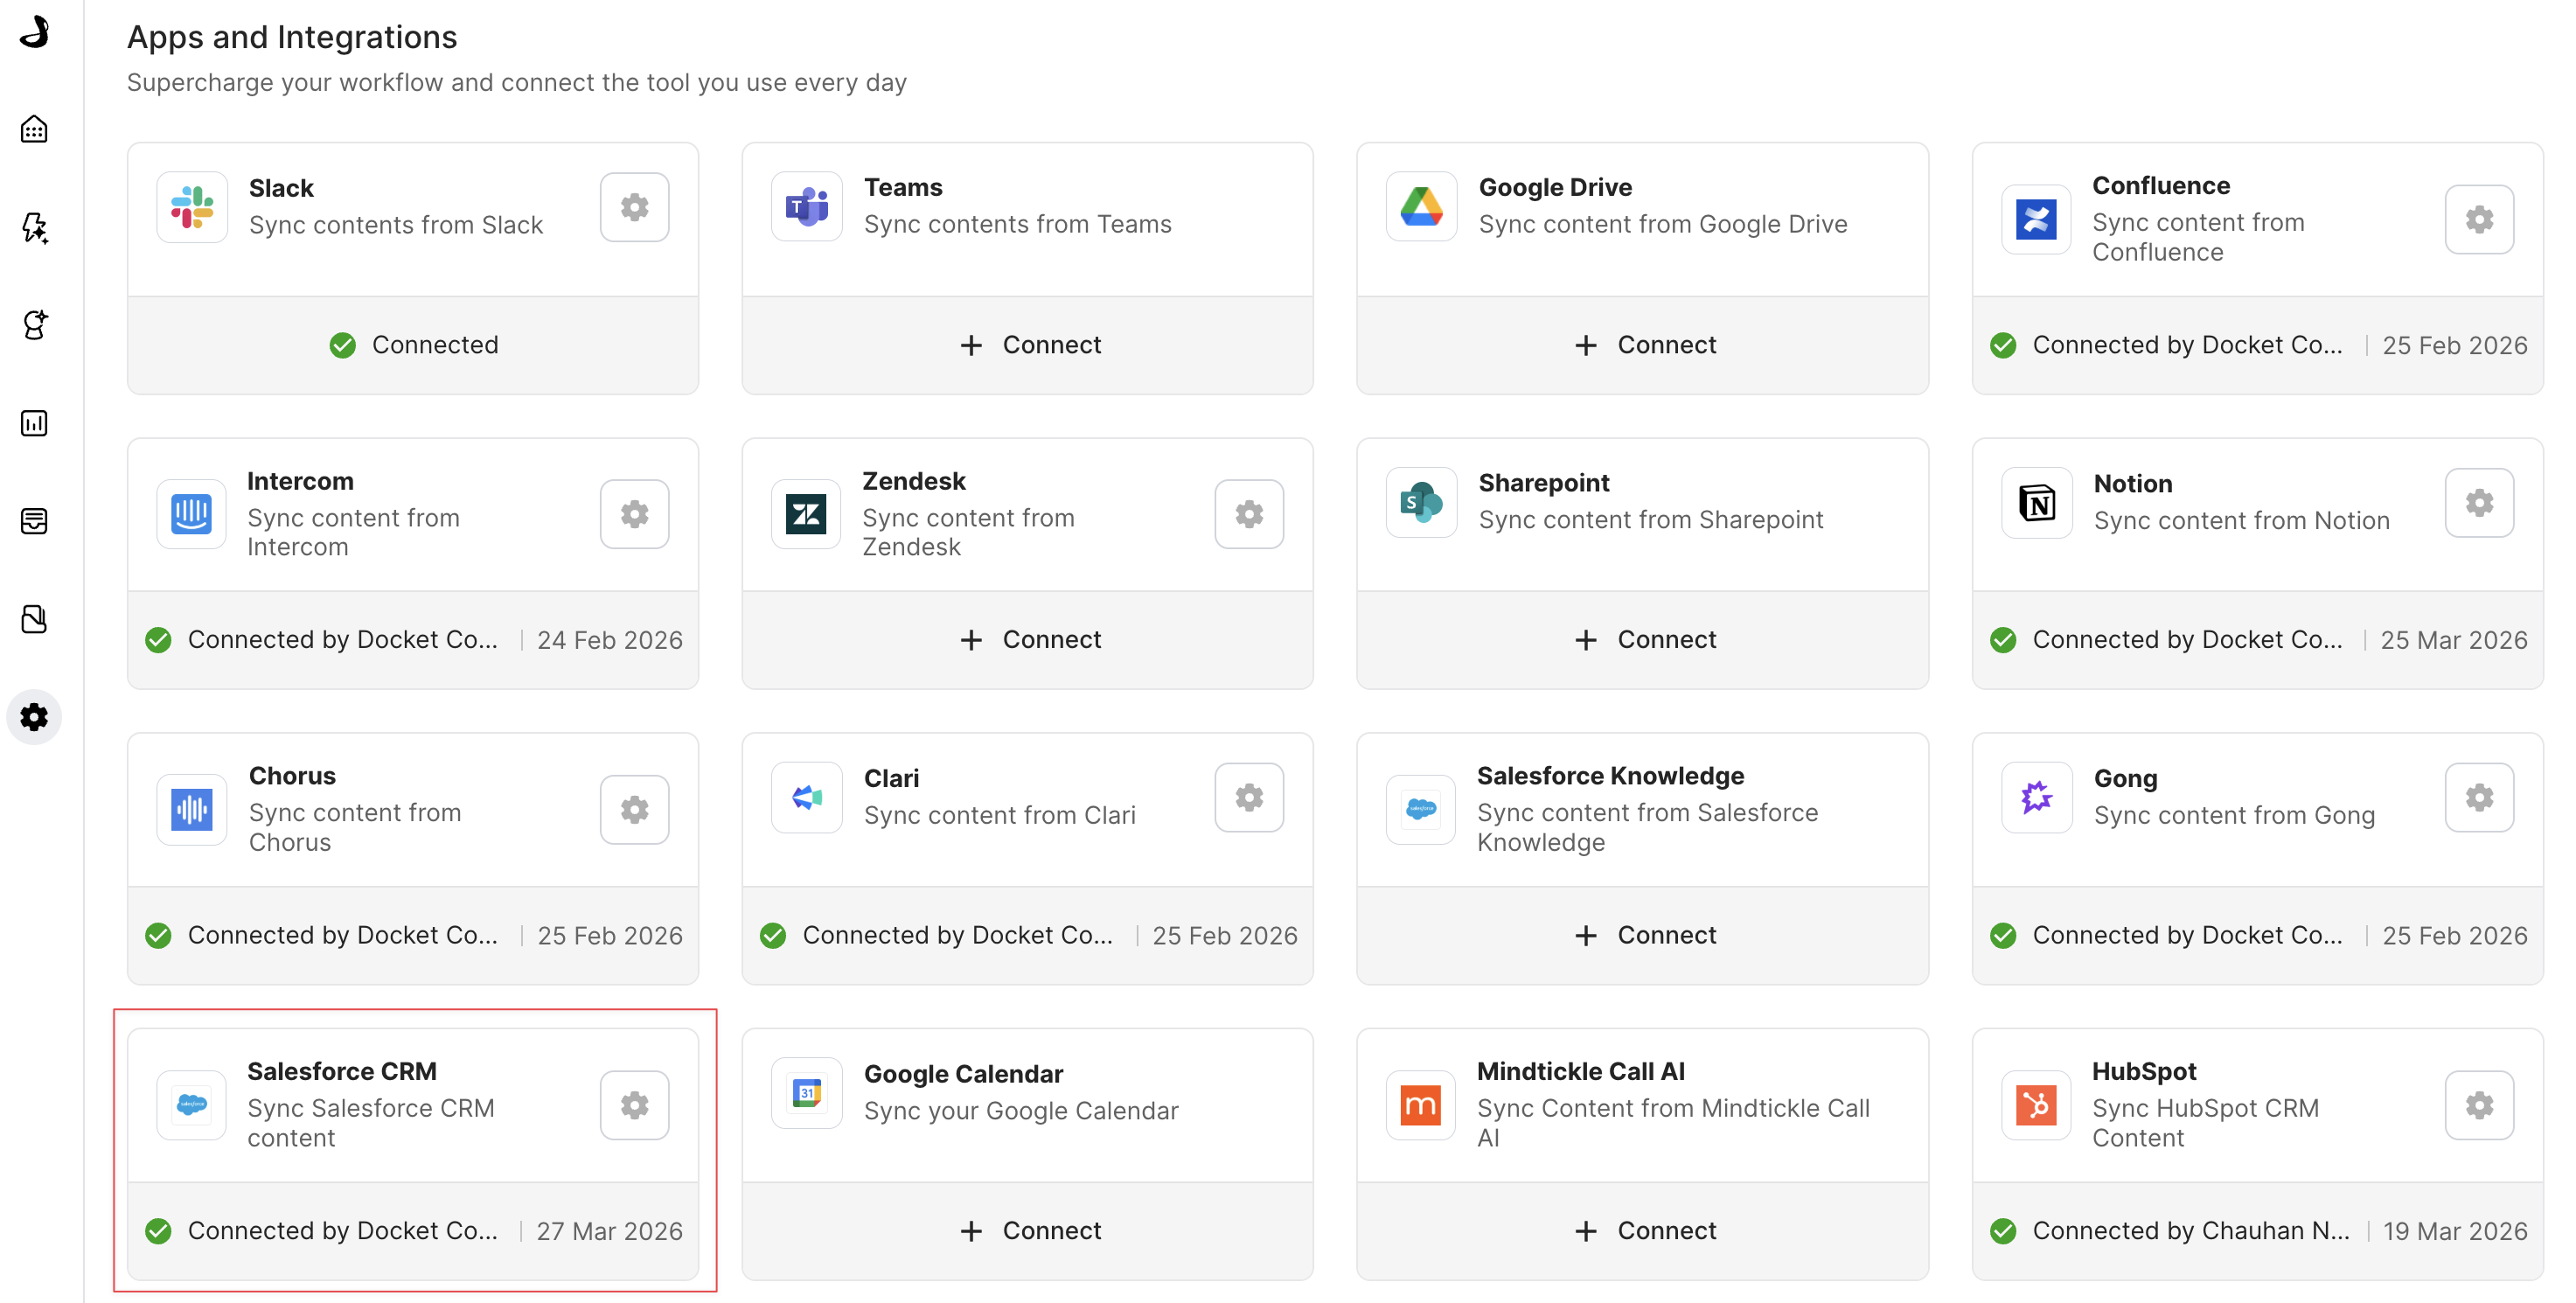This screenshot has width=2576, height=1303.
Task: Click Notion's Connected by Docket status
Action: [x=2167, y=640]
